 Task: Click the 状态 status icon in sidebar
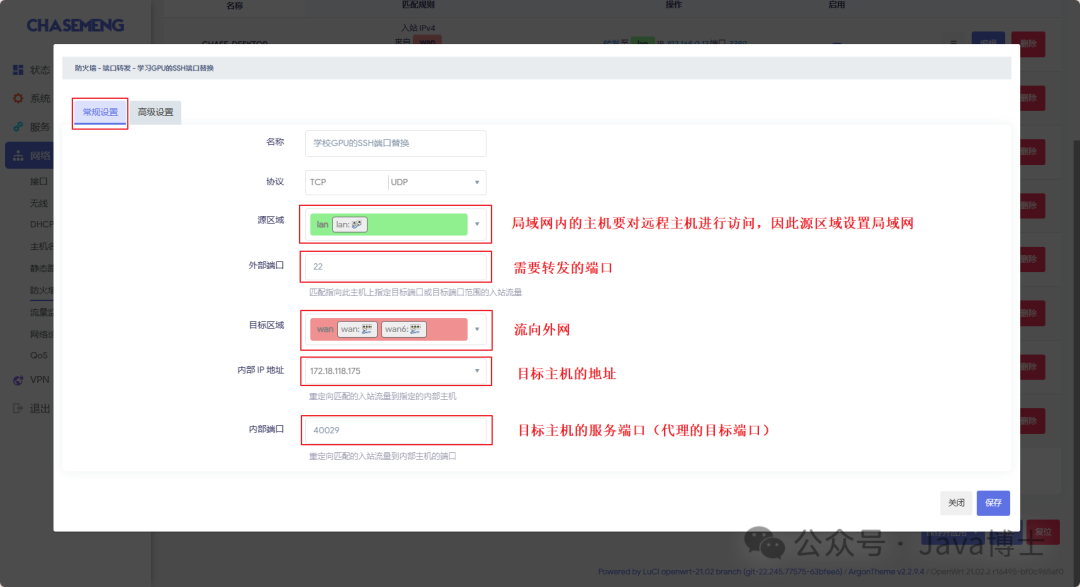[18, 70]
